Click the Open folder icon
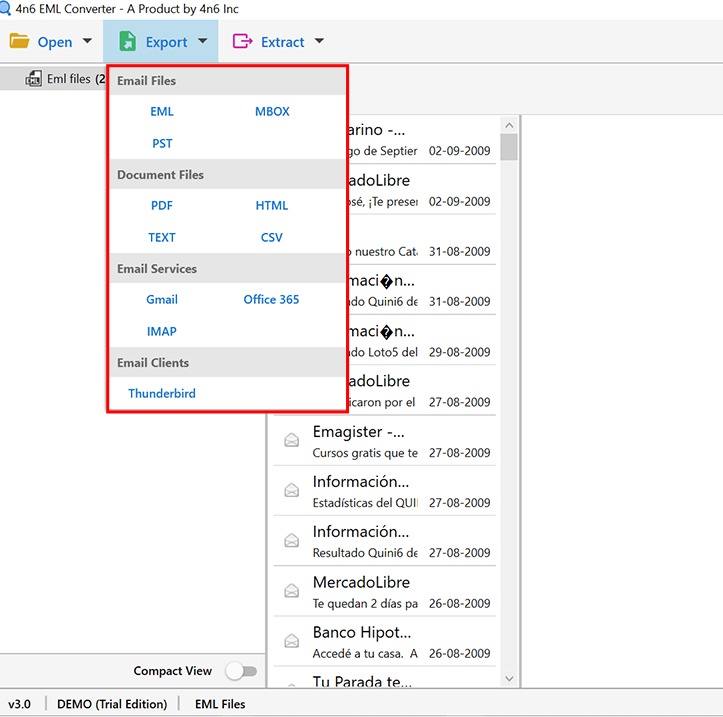Screen dimensions: 723x717 (x=19, y=41)
